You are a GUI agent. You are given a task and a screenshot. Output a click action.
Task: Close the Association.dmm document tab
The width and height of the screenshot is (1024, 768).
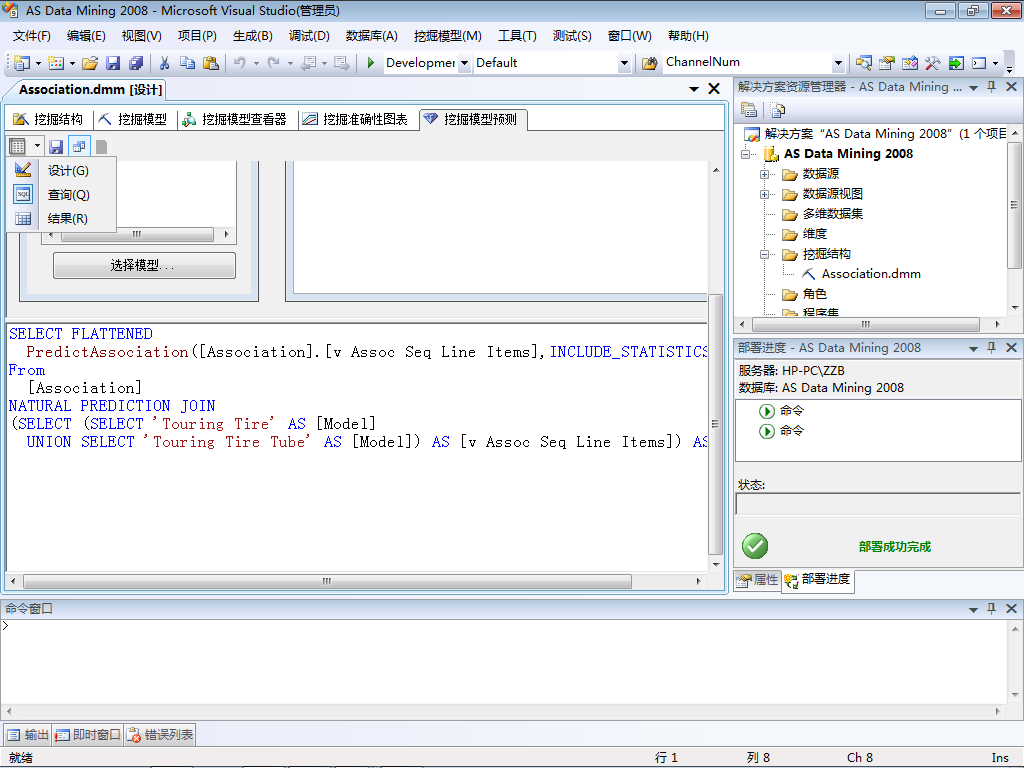(x=714, y=89)
